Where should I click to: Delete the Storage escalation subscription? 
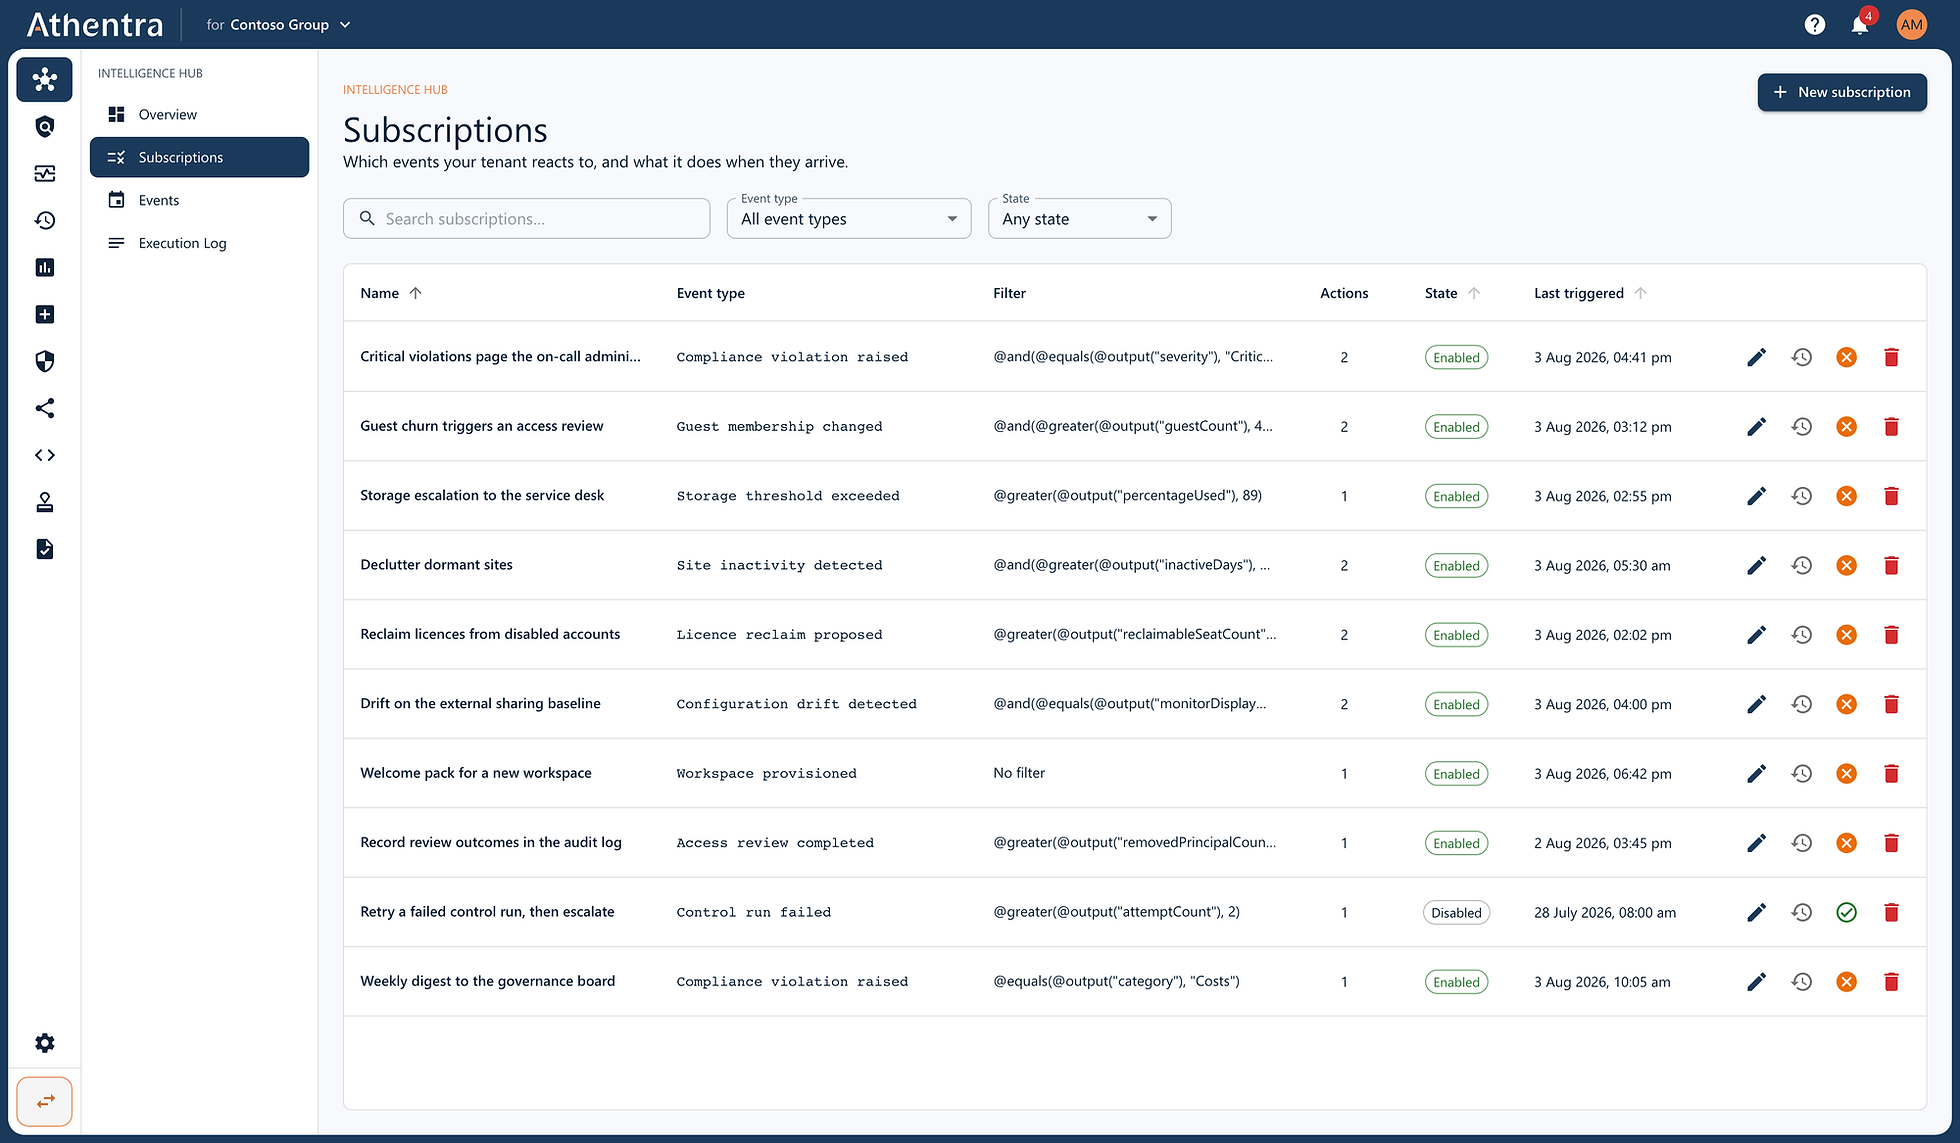pyautogui.click(x=1891, y=496)
